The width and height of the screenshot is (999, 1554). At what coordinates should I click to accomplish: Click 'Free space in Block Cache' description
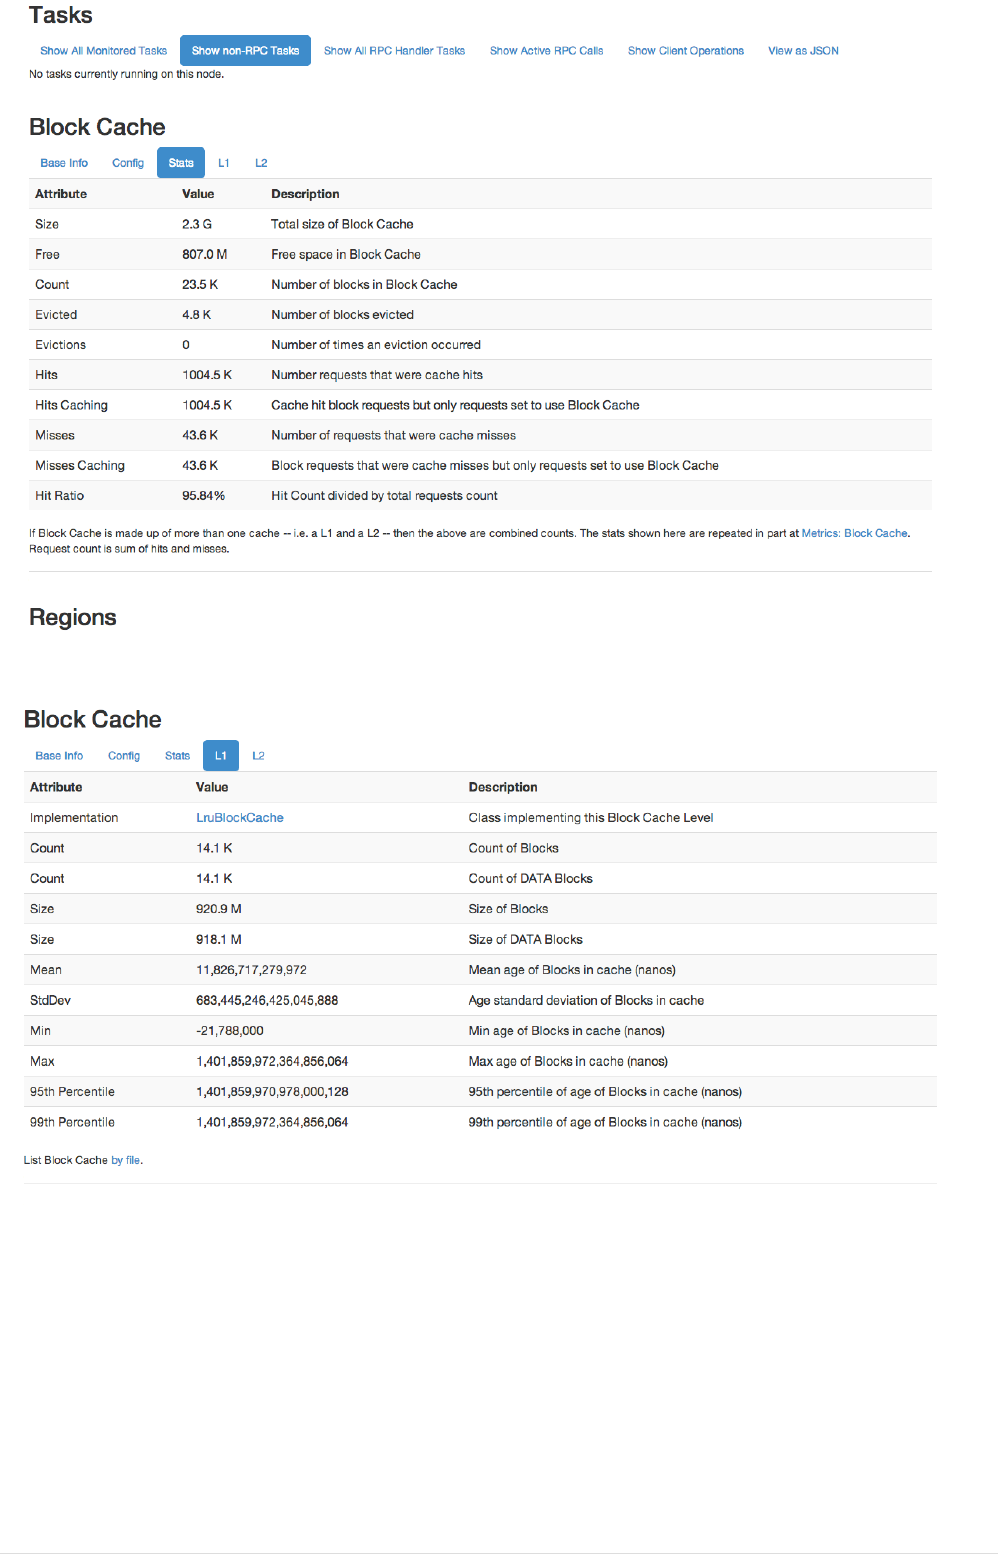346,255
